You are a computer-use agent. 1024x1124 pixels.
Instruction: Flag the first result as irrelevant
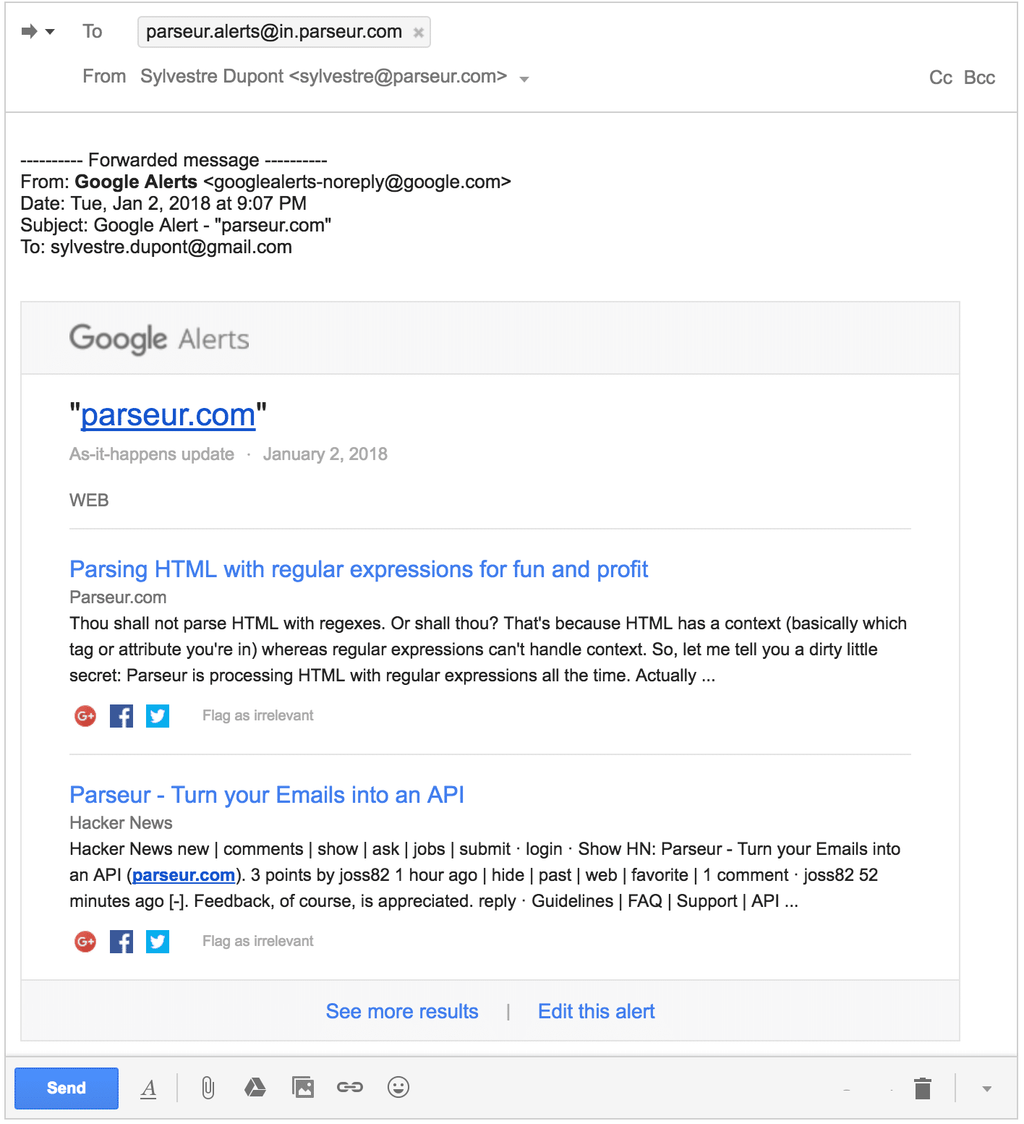(x=257, y=715)
